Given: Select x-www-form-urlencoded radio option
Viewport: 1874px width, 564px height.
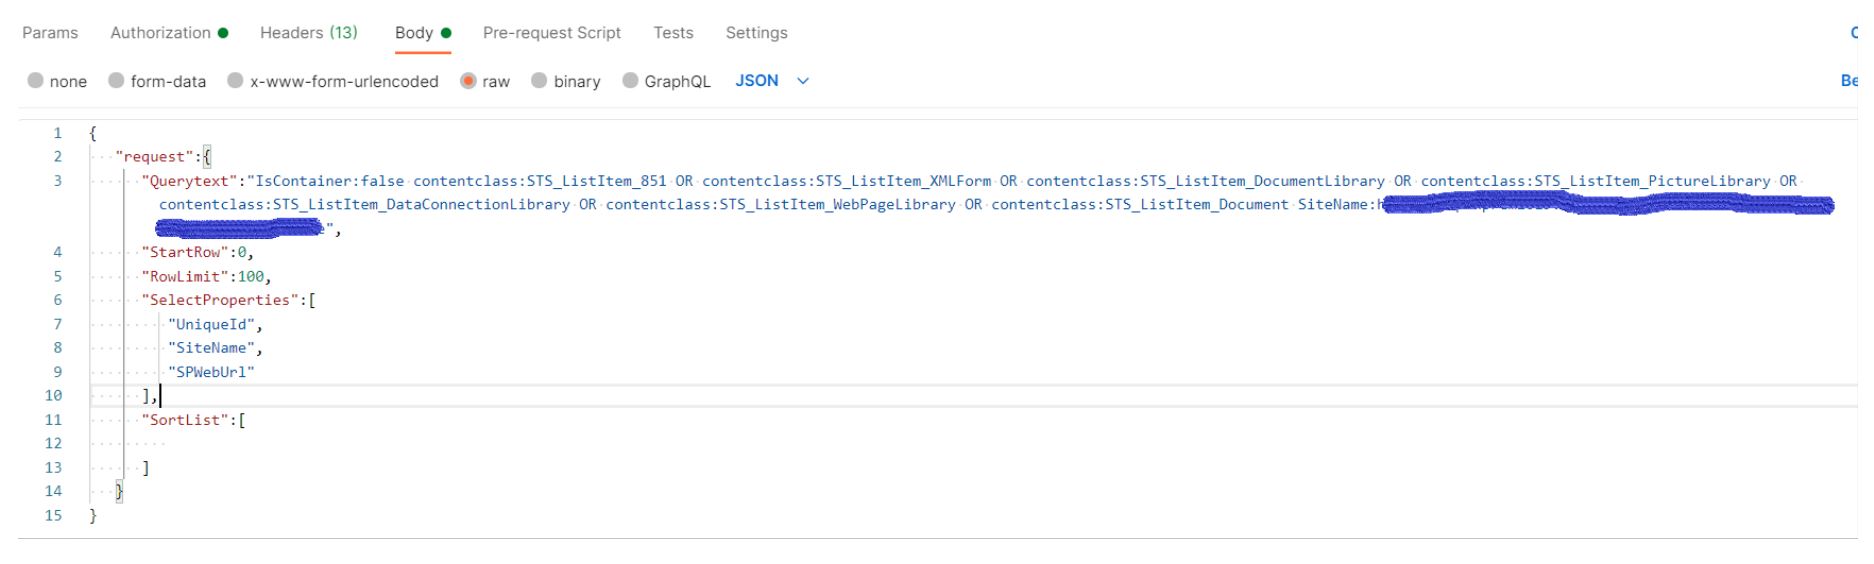Looking at the screenshot, I should tap(235, 81).
